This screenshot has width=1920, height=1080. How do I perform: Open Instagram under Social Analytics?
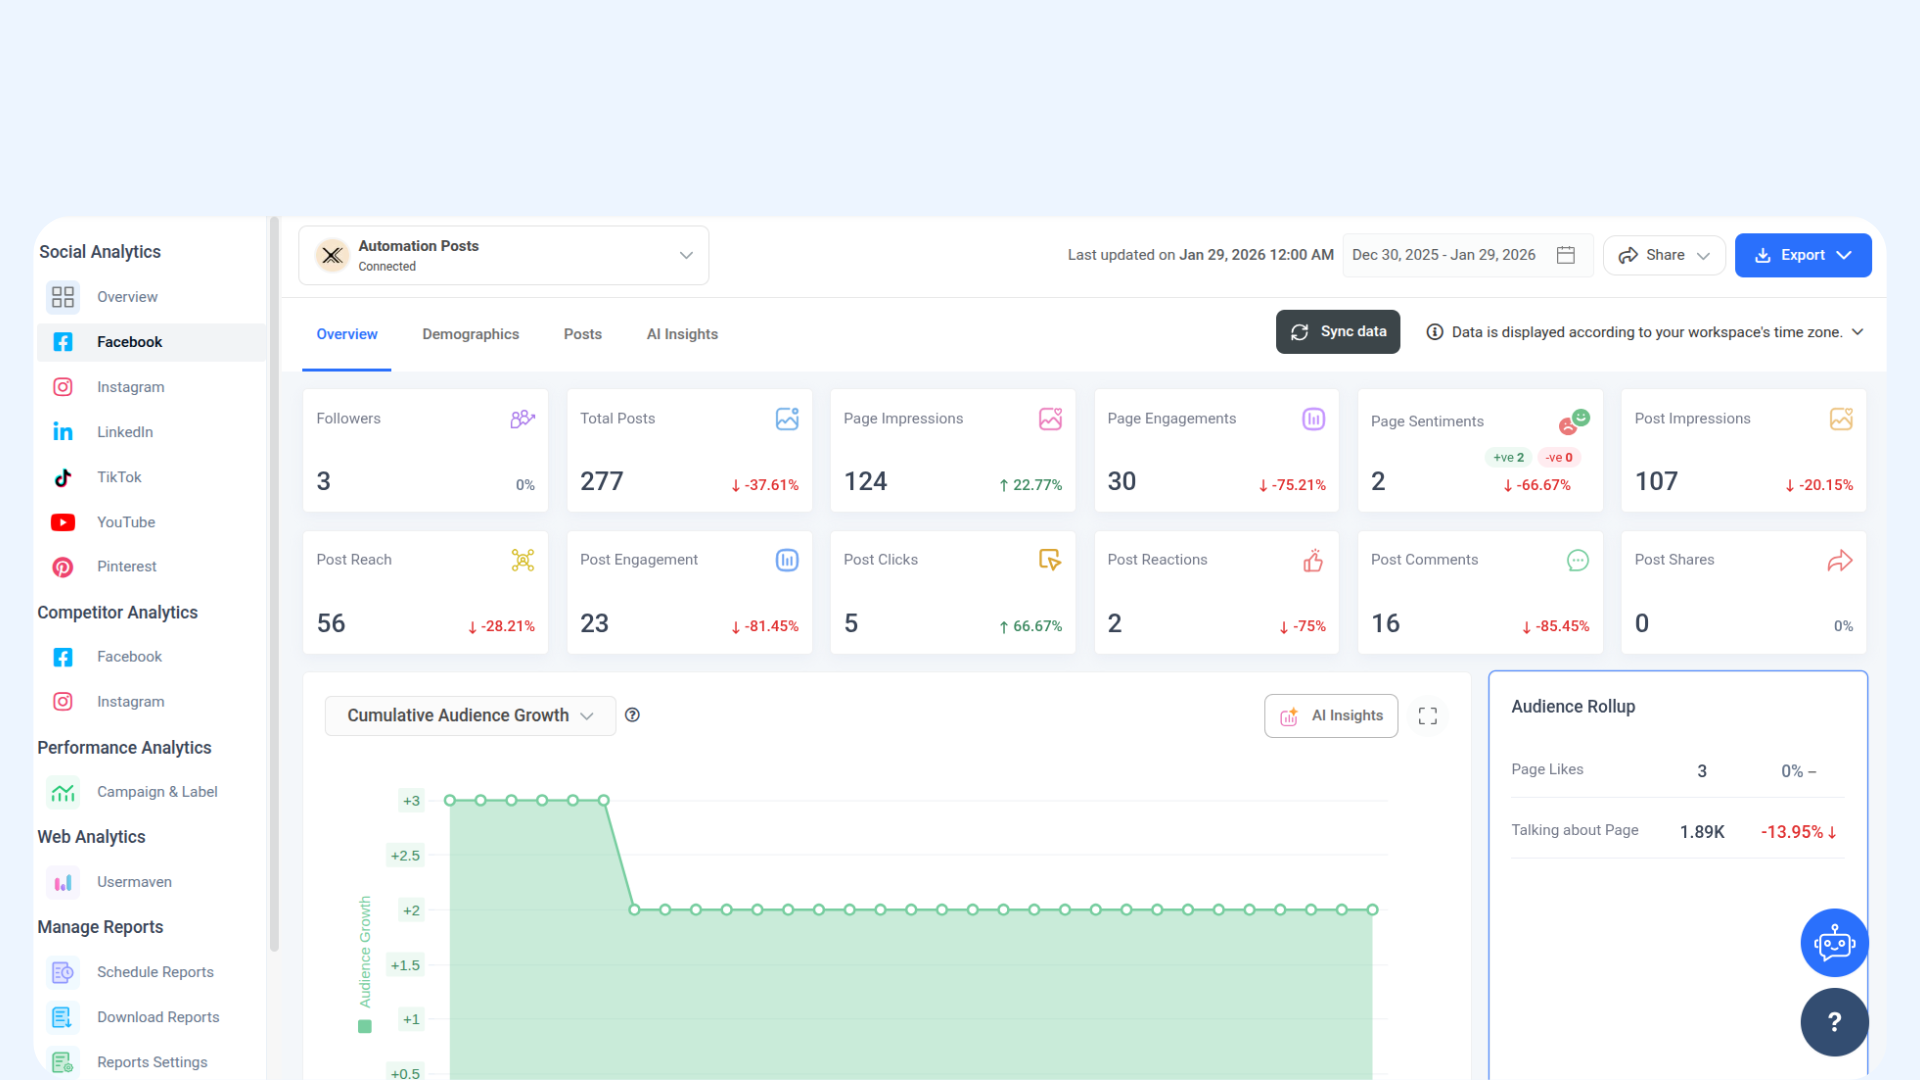coord(130,387)
